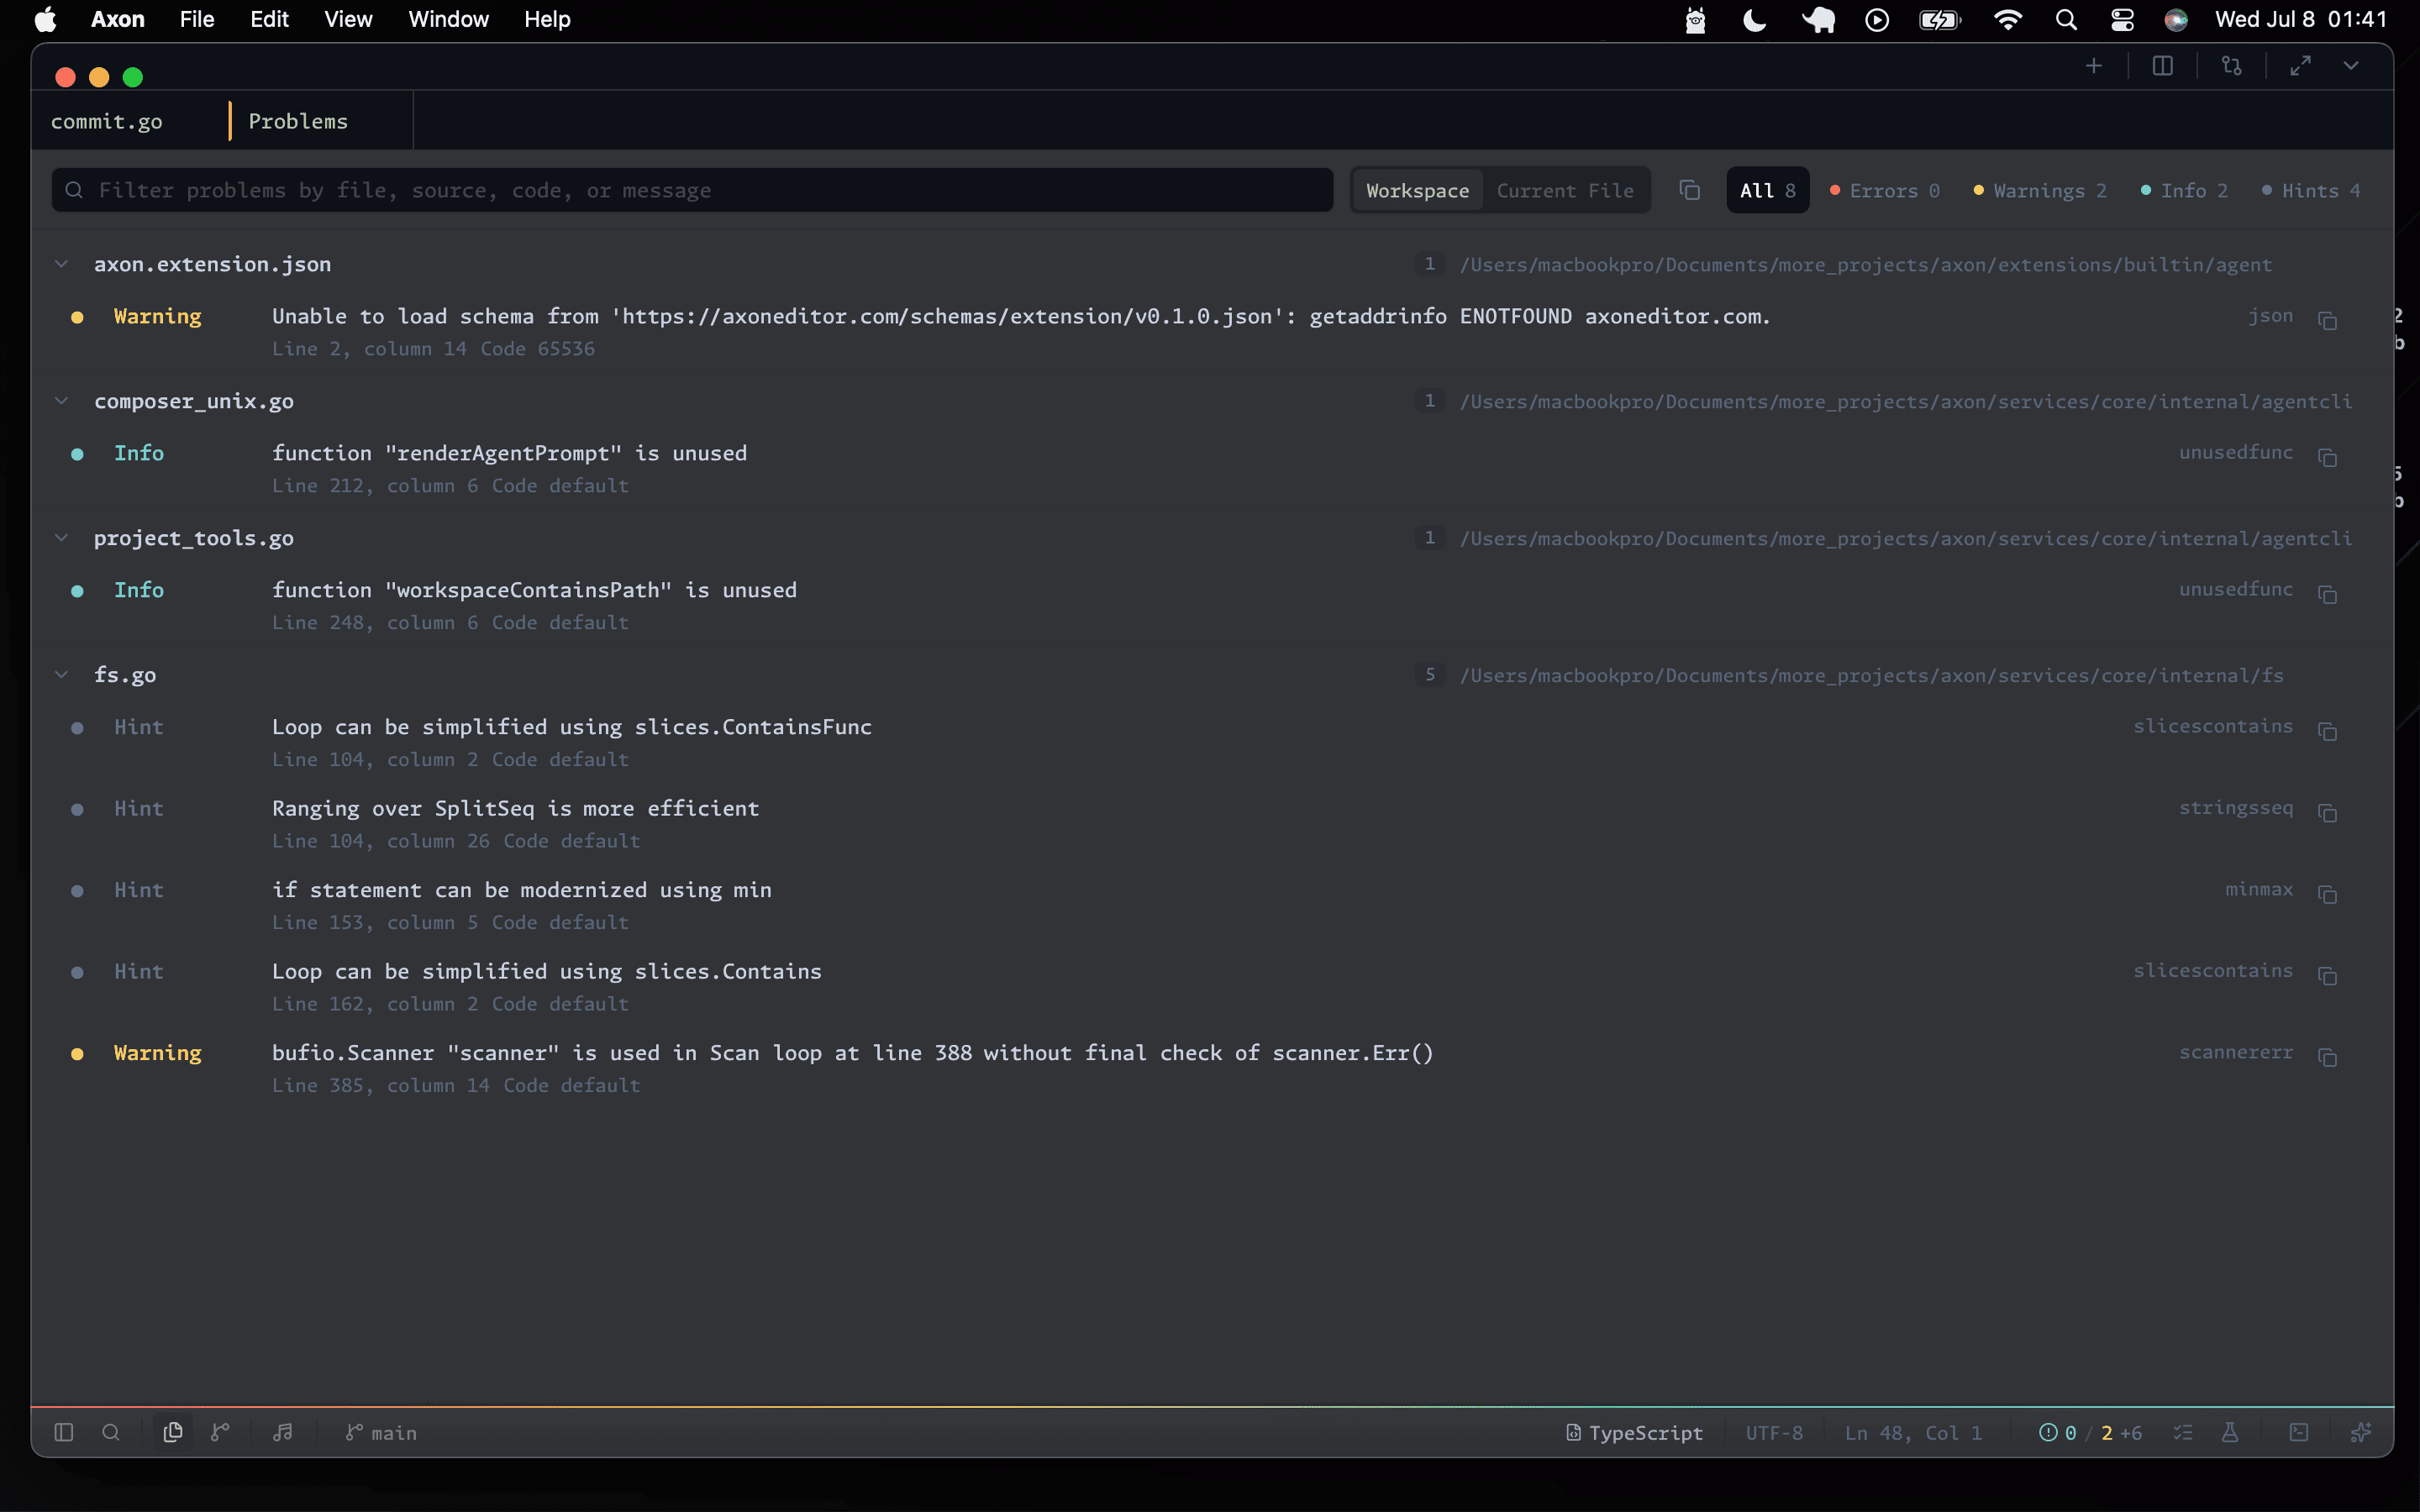Copy the bufio.Scanner warning
2420x1512 pixels.
[x=2327, y=1057]
